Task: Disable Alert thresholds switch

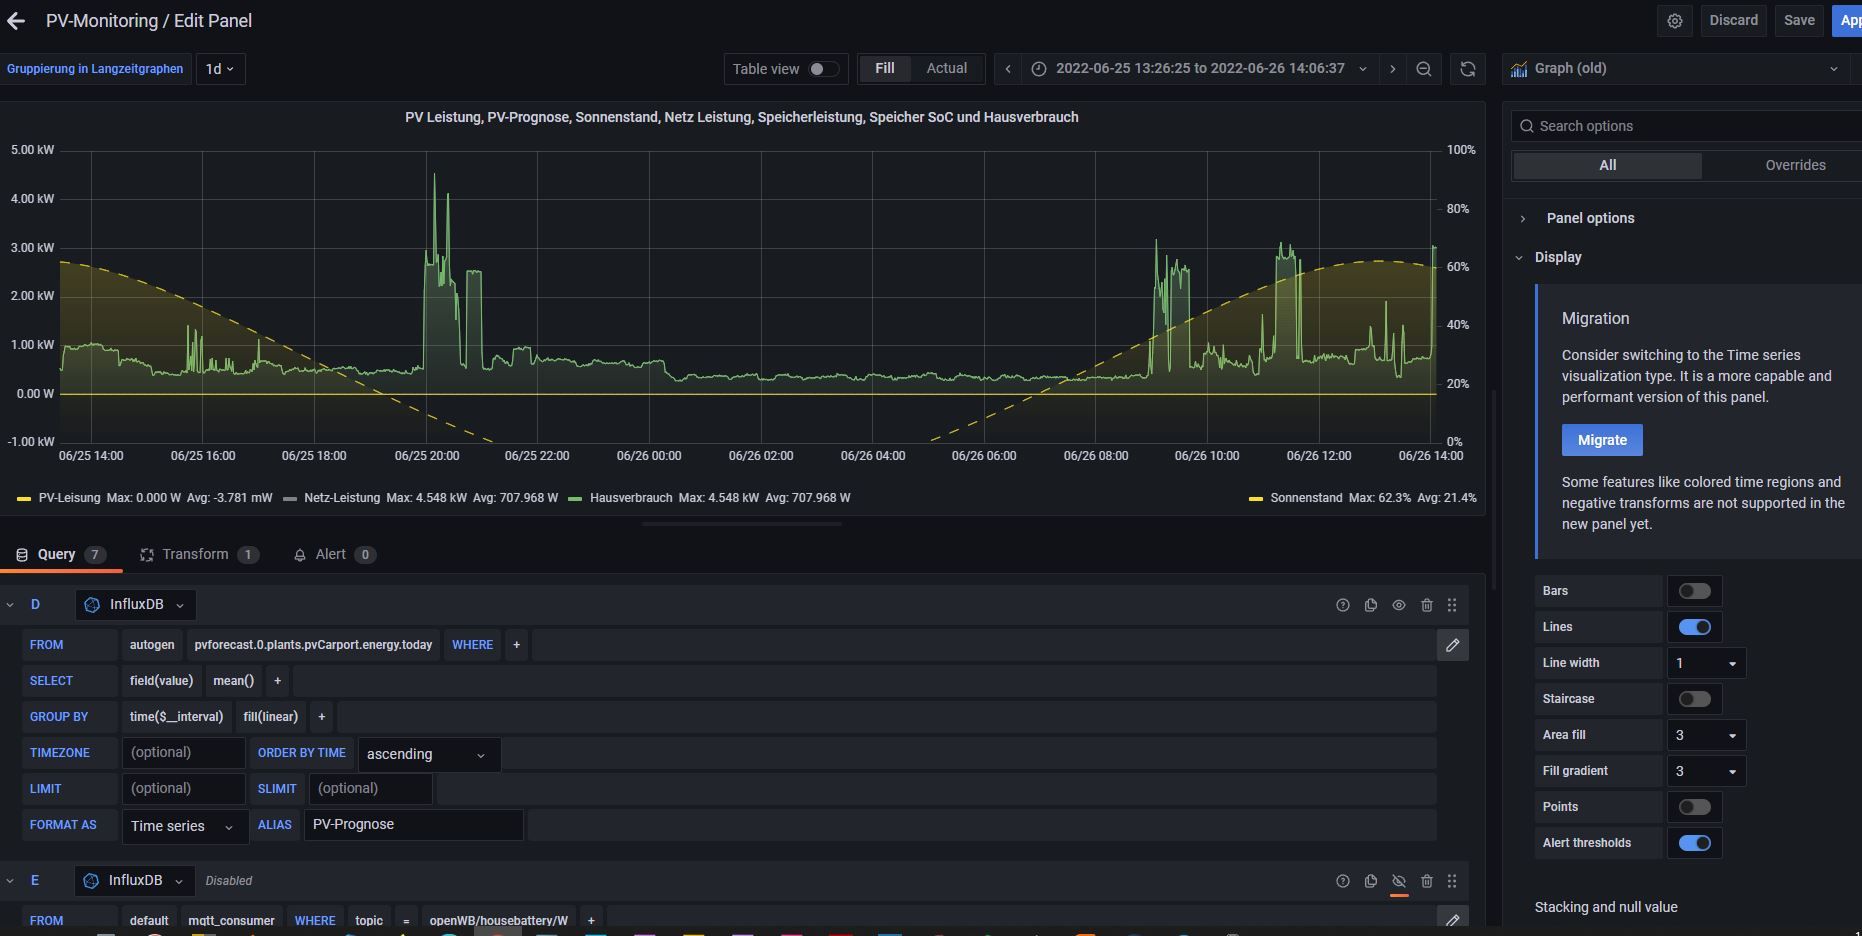Action: [1695, 843]
